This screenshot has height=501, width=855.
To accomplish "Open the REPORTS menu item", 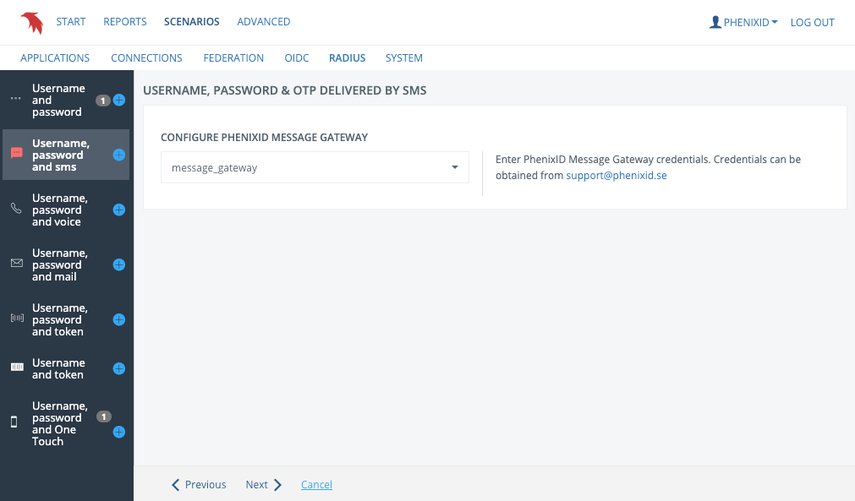I will click(x=125, y=22).
